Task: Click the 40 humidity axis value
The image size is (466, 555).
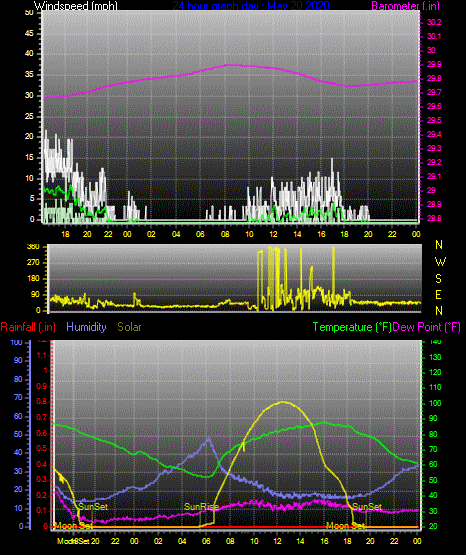Action: click(x=18, y=452)
